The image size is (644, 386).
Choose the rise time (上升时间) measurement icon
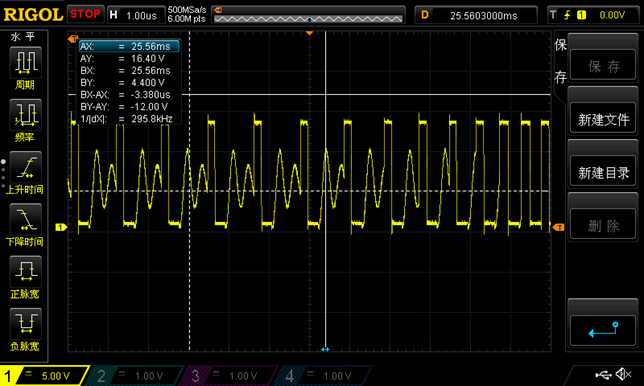(x=25, y=167)
